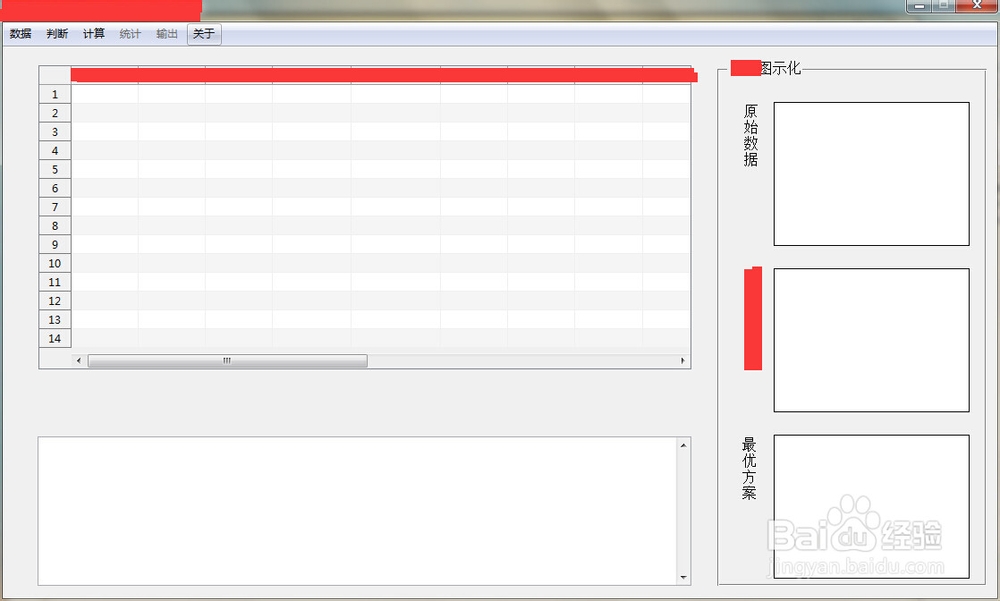This screenshot has width=1000, height=601.
Task: Click the preview box between 原始数据 and 最优方案
Action: [x=871, y=340]
